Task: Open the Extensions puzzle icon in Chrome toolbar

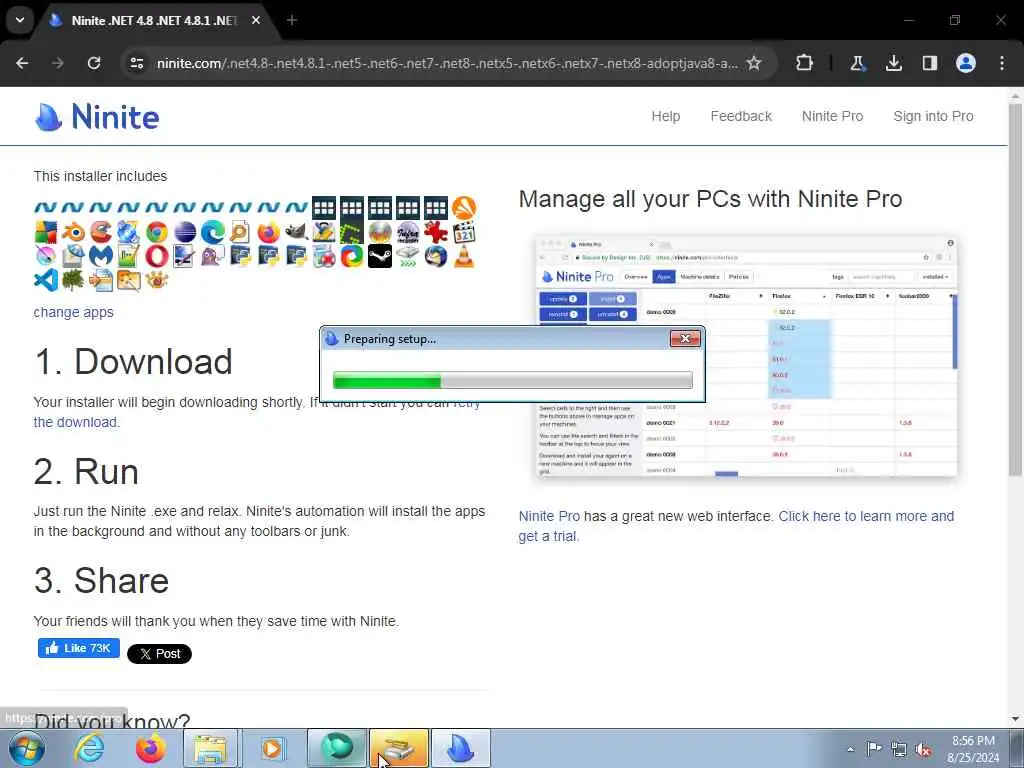Action: (x=805, y=63)
